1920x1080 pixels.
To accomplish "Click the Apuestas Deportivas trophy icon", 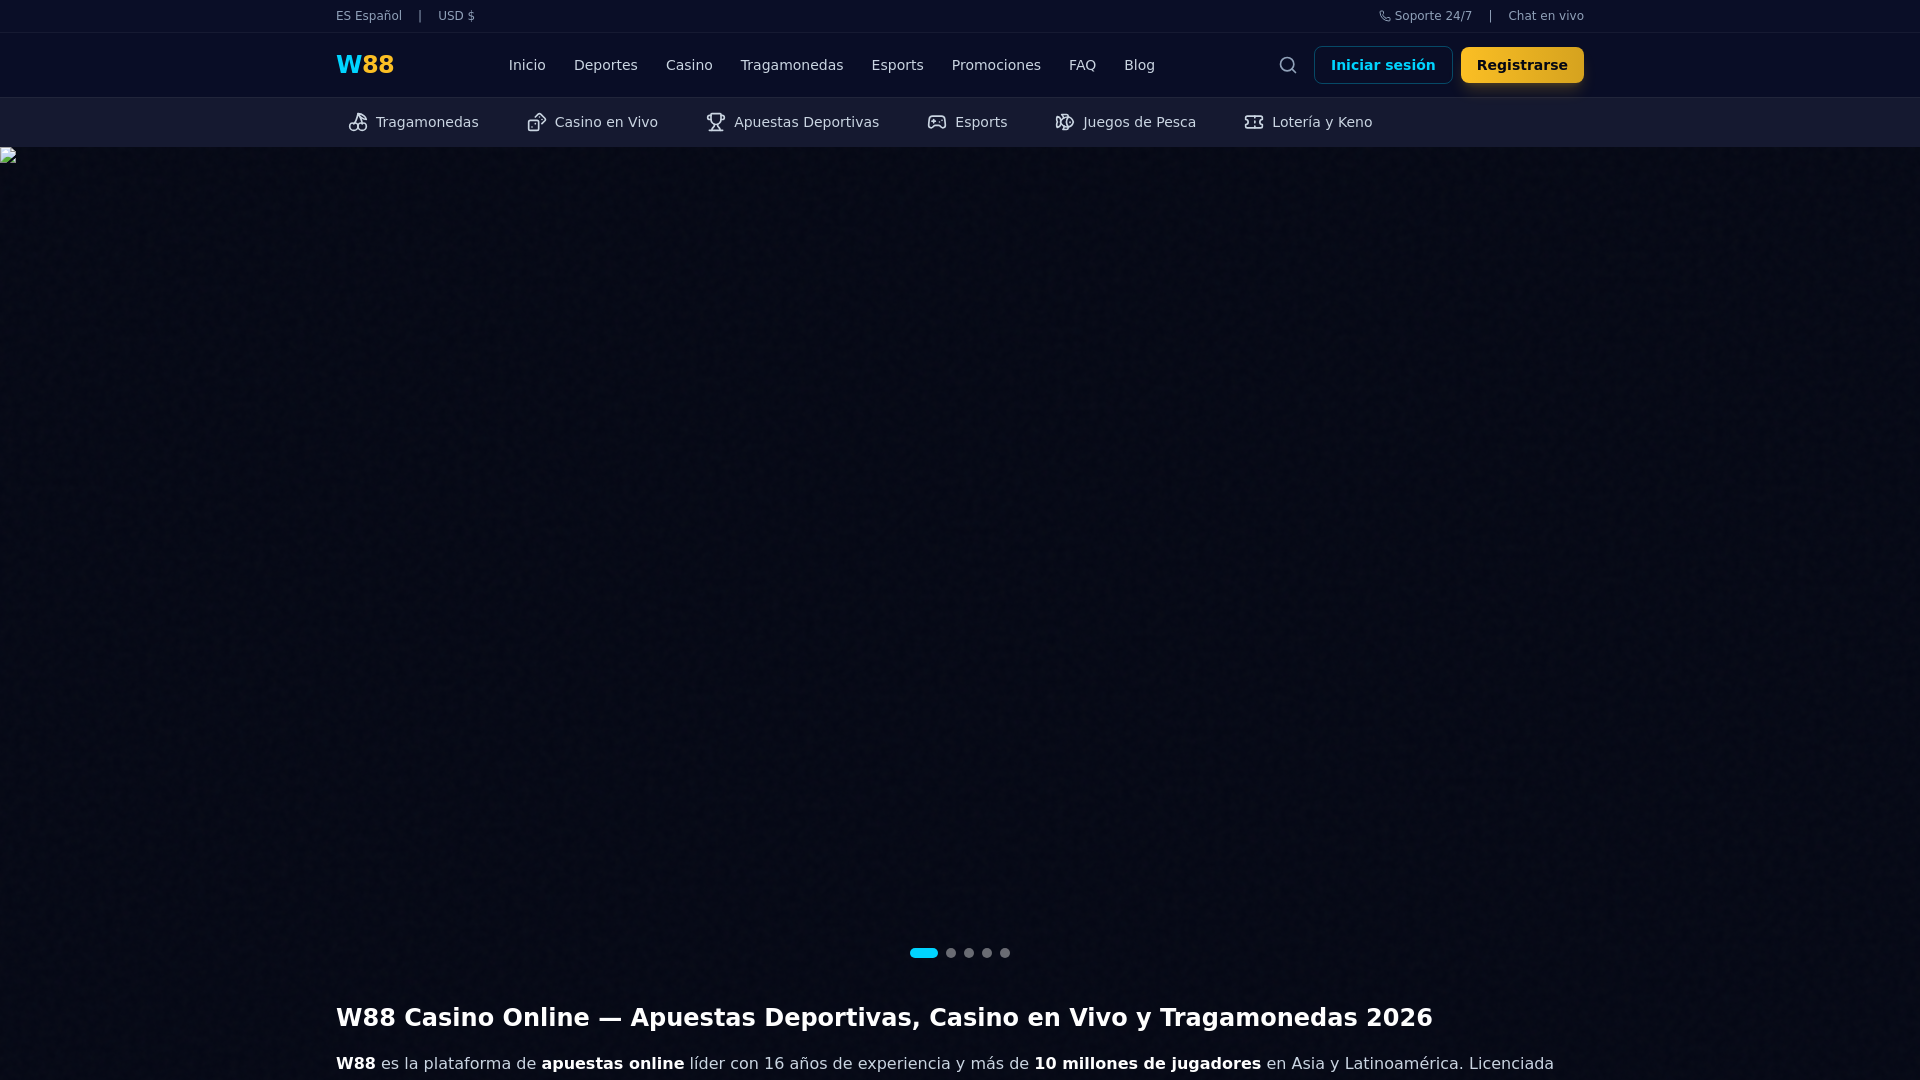I will pos(716,122).
